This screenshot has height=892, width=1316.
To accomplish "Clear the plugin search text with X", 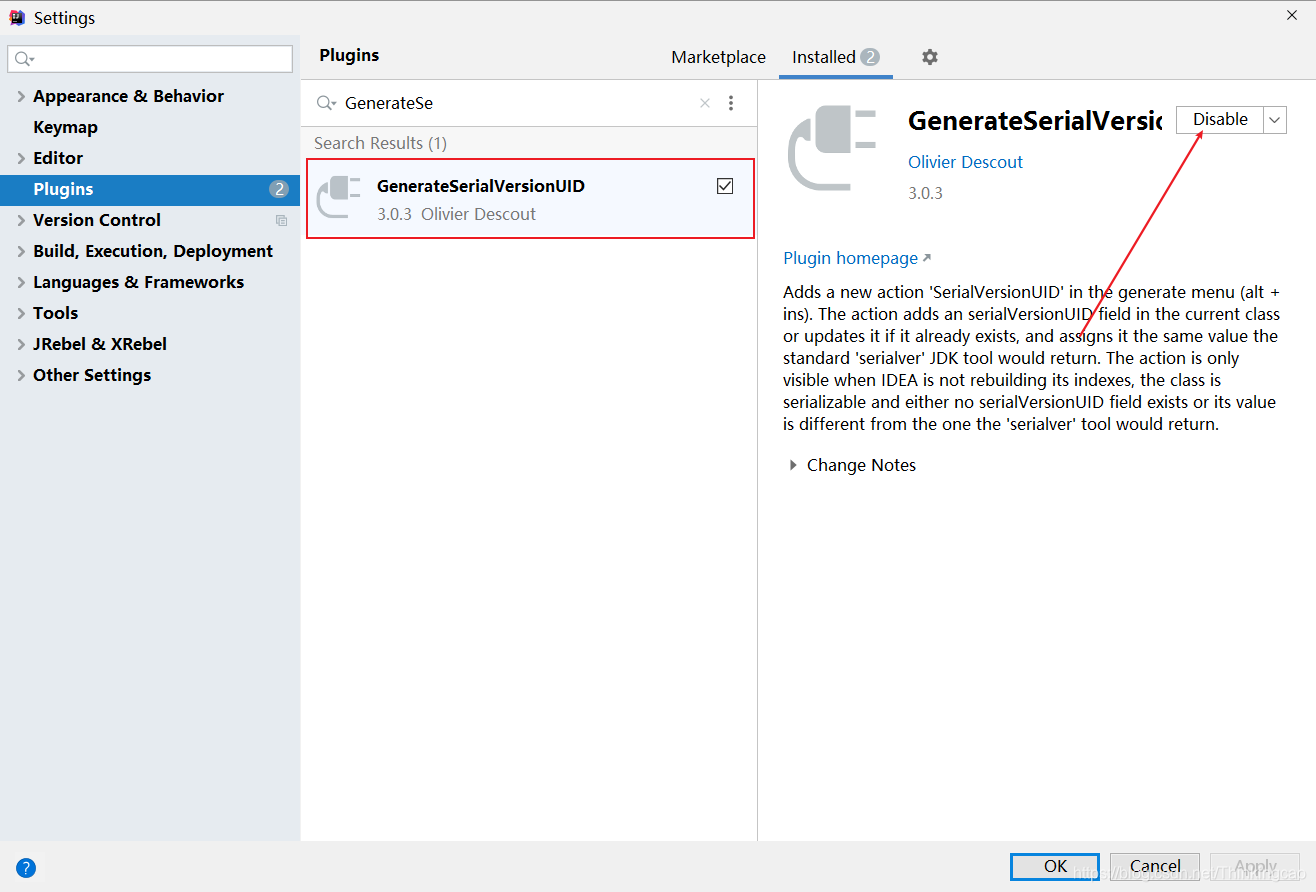I will (x=705, y=103).
